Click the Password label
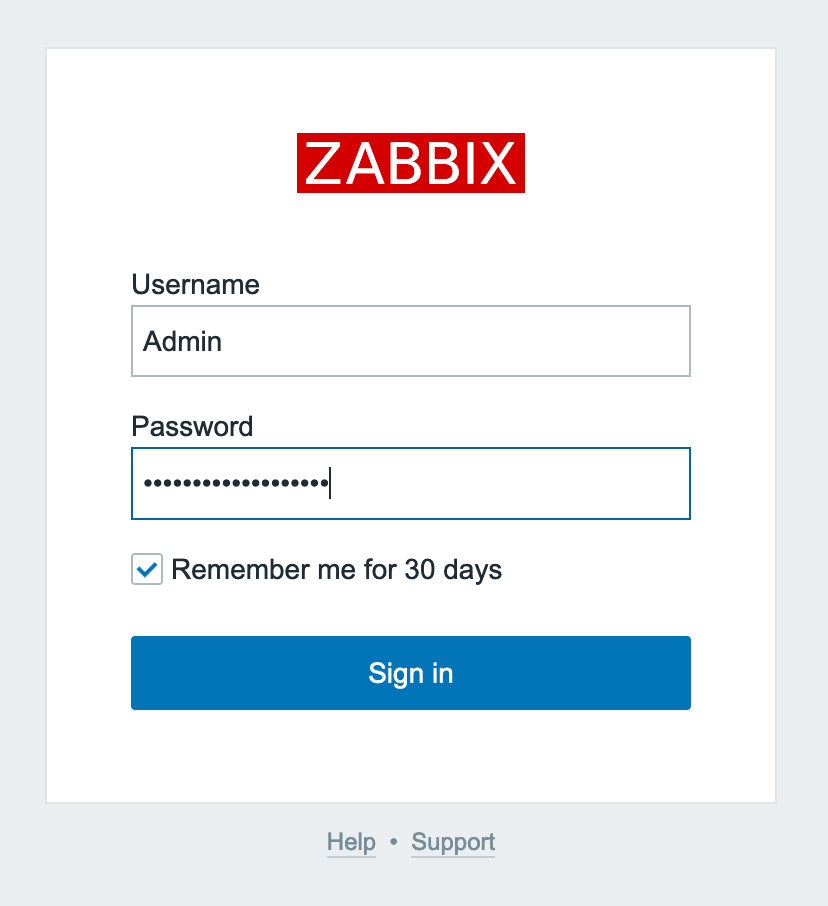This screenshot has height=906, width=828. (192, 426)
